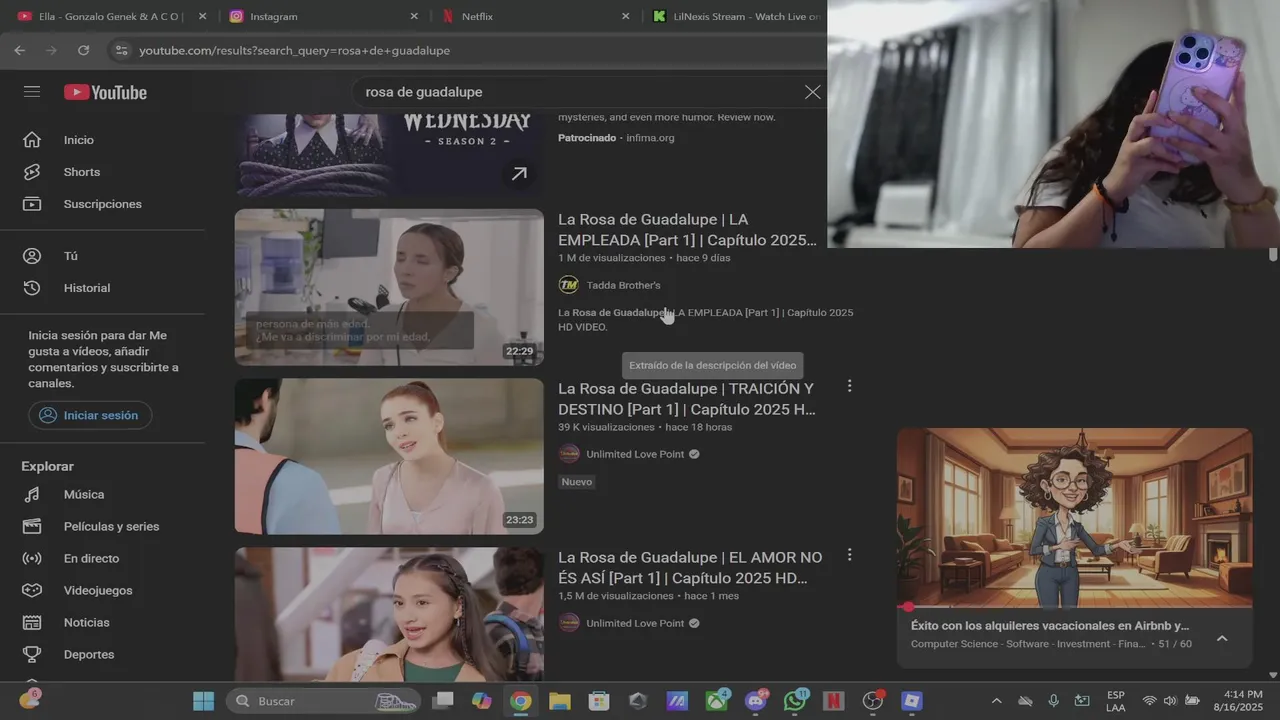
Task: Open the YouTube hamburger guide menu
Action: [x=32, y=92]
